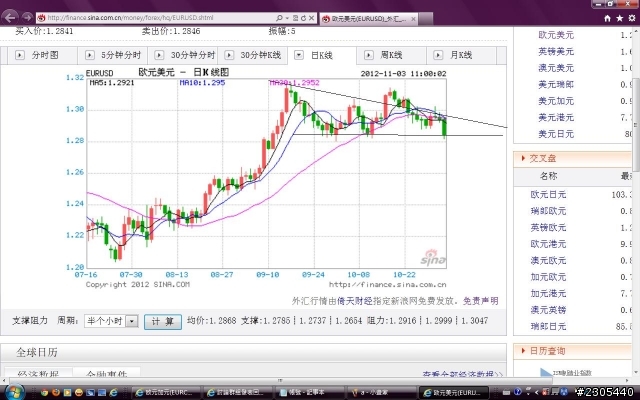Launch Internet Explorer from quick launch
640x400 pixels.
pyautogui.click(x=113, y=393)
